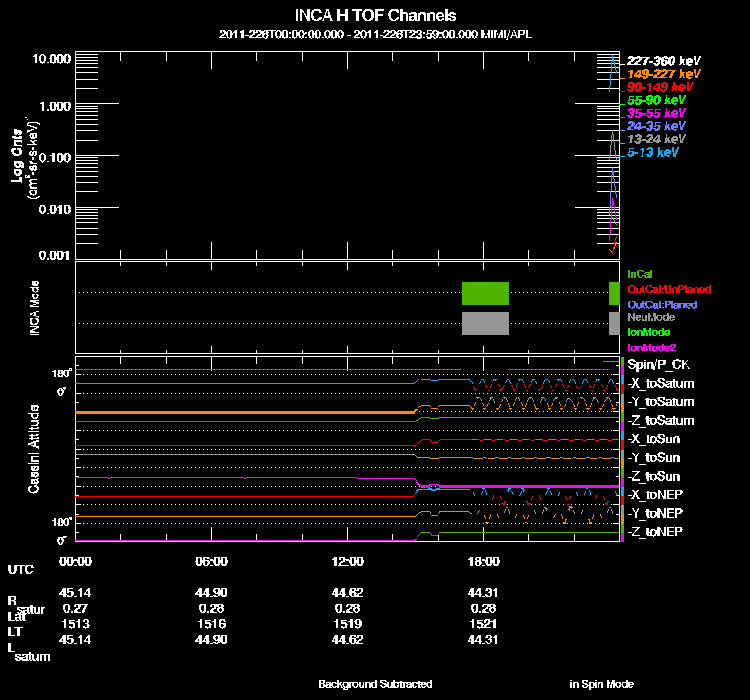Click the -X_toSaturn attitude label
The image size is (750, 700).
click(x=660, y=384)
